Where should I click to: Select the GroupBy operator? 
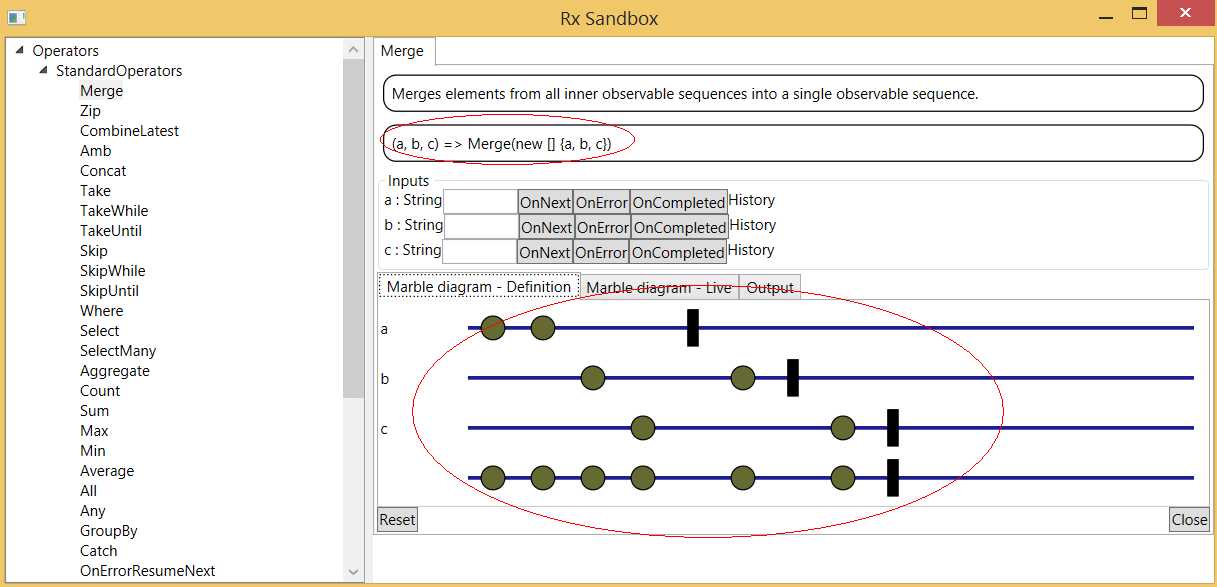[x=109, y=531]
